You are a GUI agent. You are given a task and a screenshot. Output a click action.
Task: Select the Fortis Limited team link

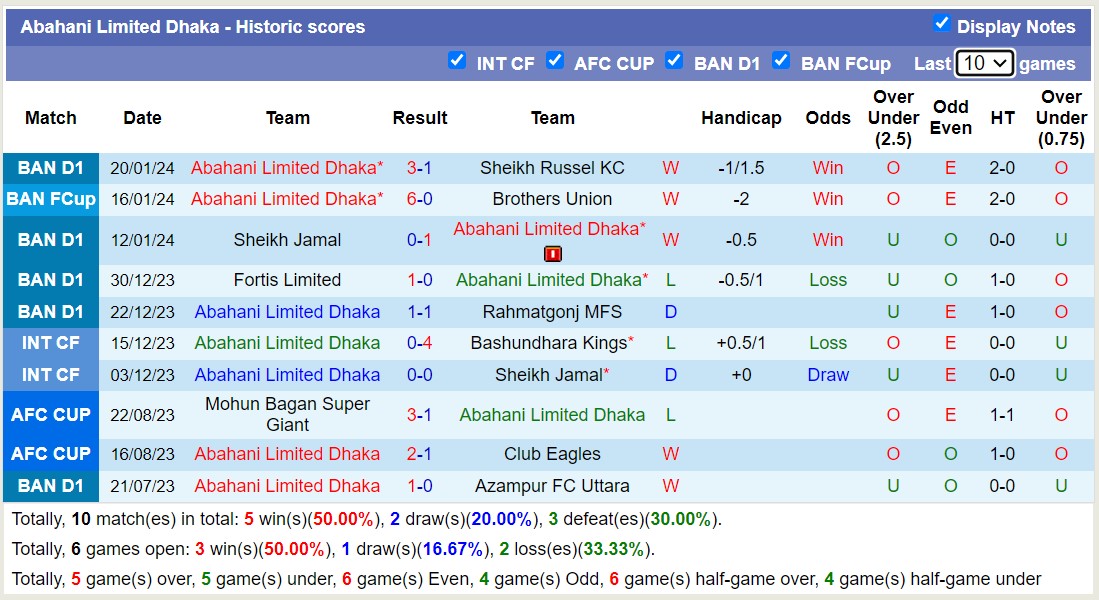(x=287, y=280)
